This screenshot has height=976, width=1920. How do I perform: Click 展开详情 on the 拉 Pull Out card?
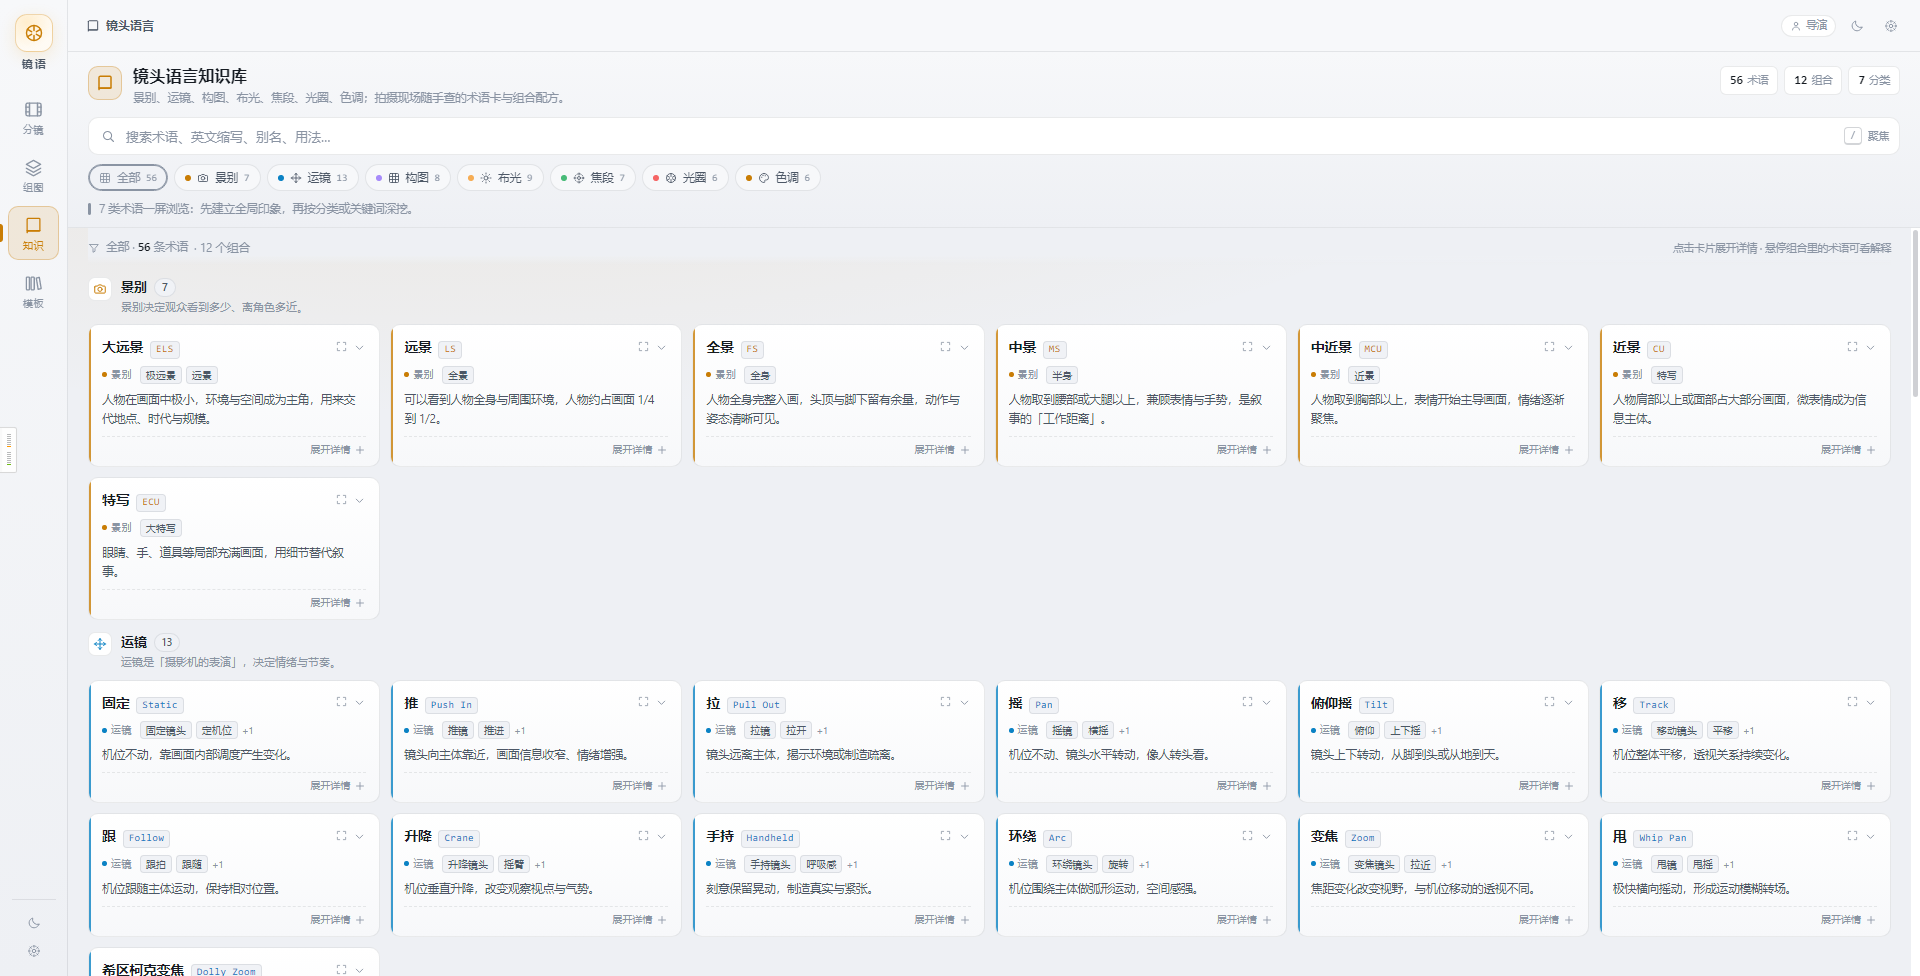[x=941, y=786]
